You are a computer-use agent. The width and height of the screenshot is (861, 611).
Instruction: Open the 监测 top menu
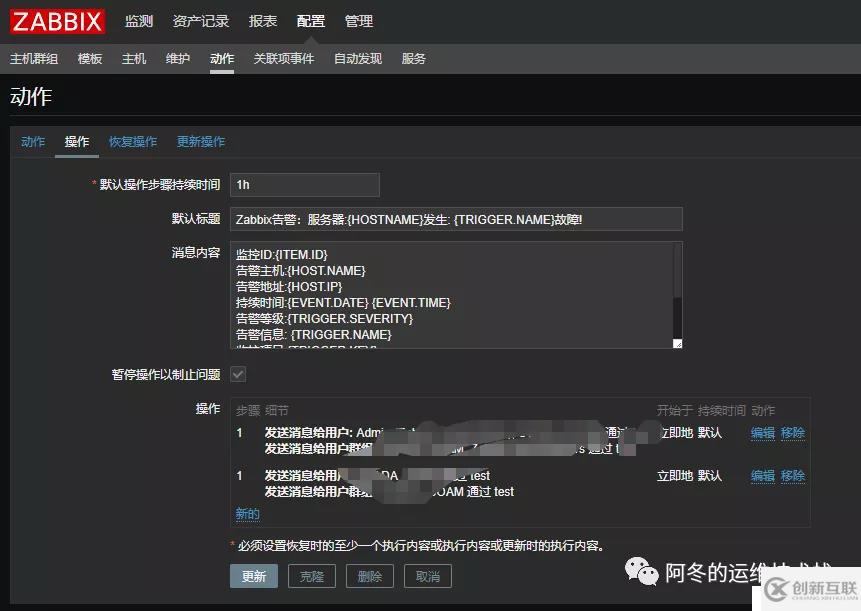pos(139,21)
